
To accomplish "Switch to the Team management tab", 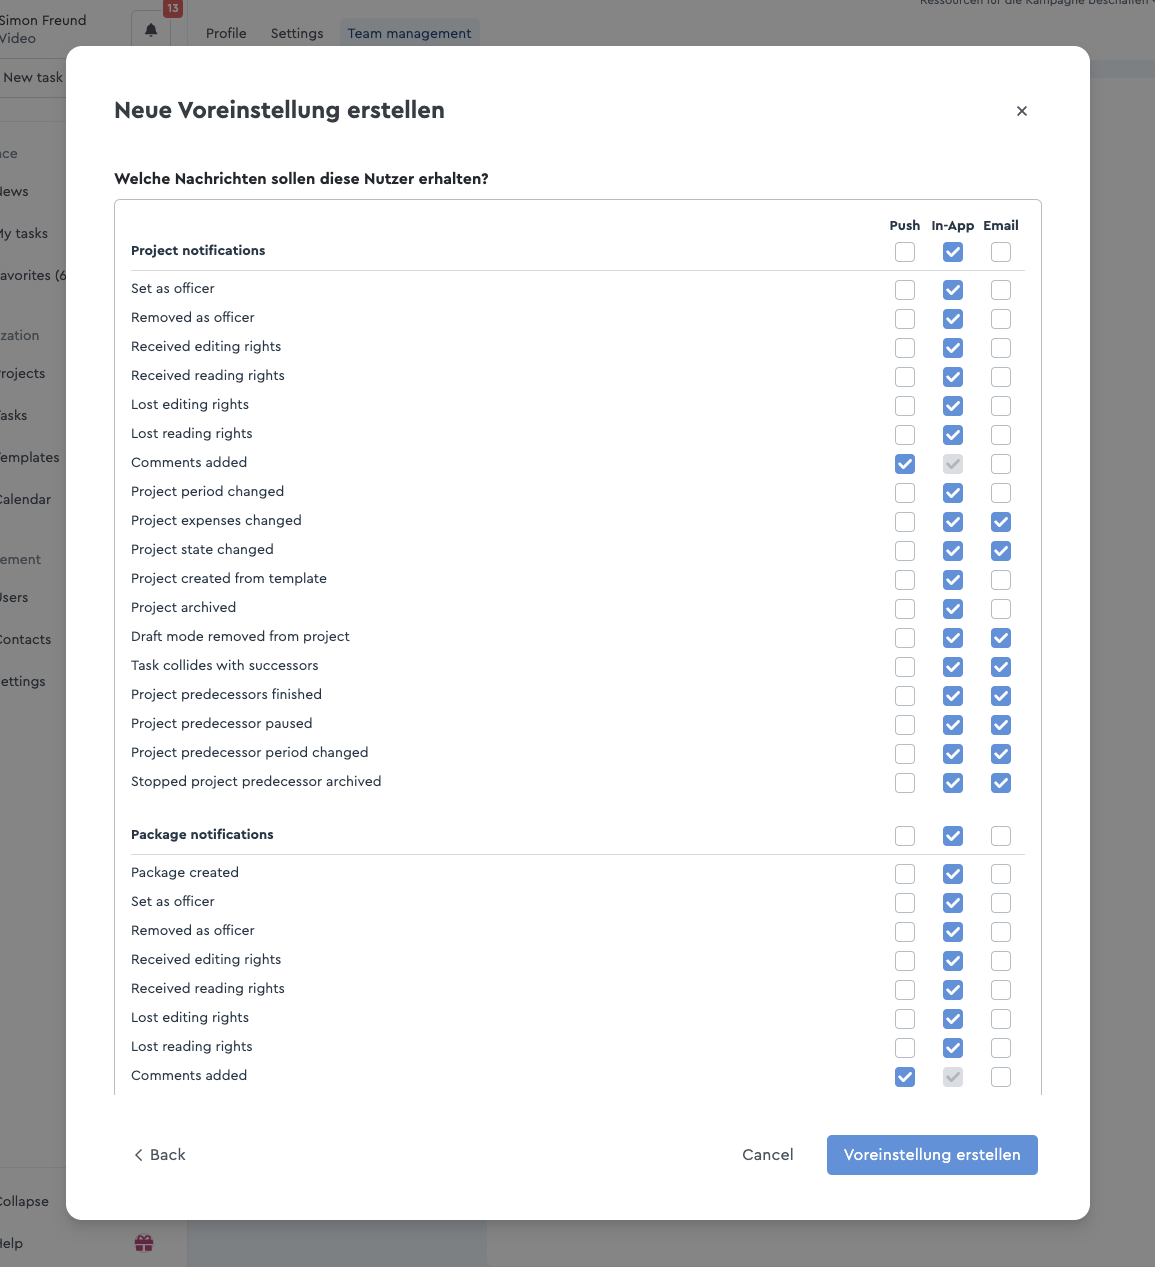I will 409,33.
